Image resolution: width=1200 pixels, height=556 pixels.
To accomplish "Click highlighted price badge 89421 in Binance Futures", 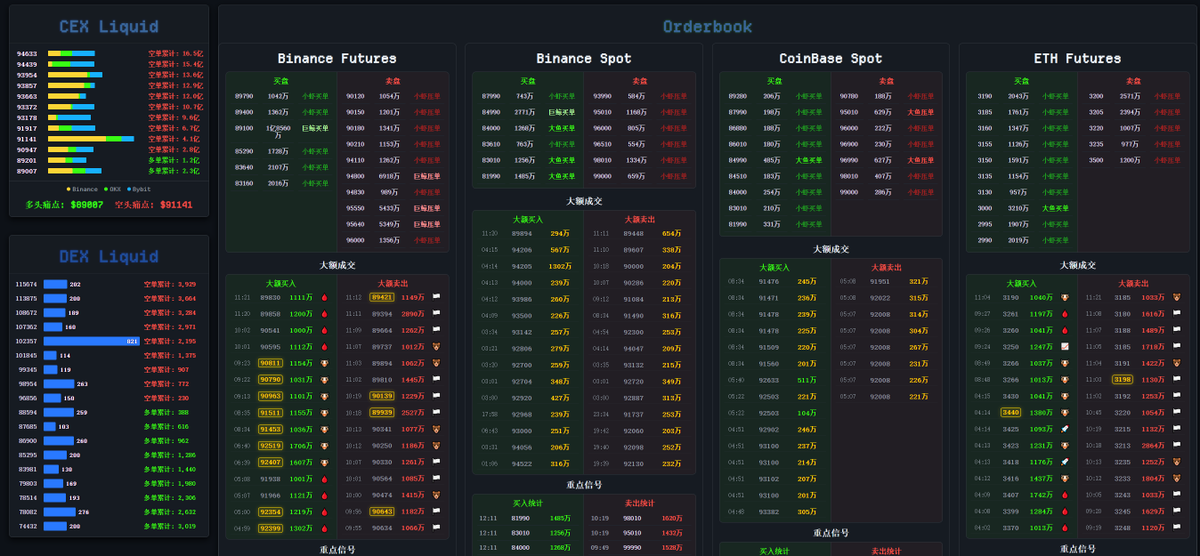I will coord(382,297).
